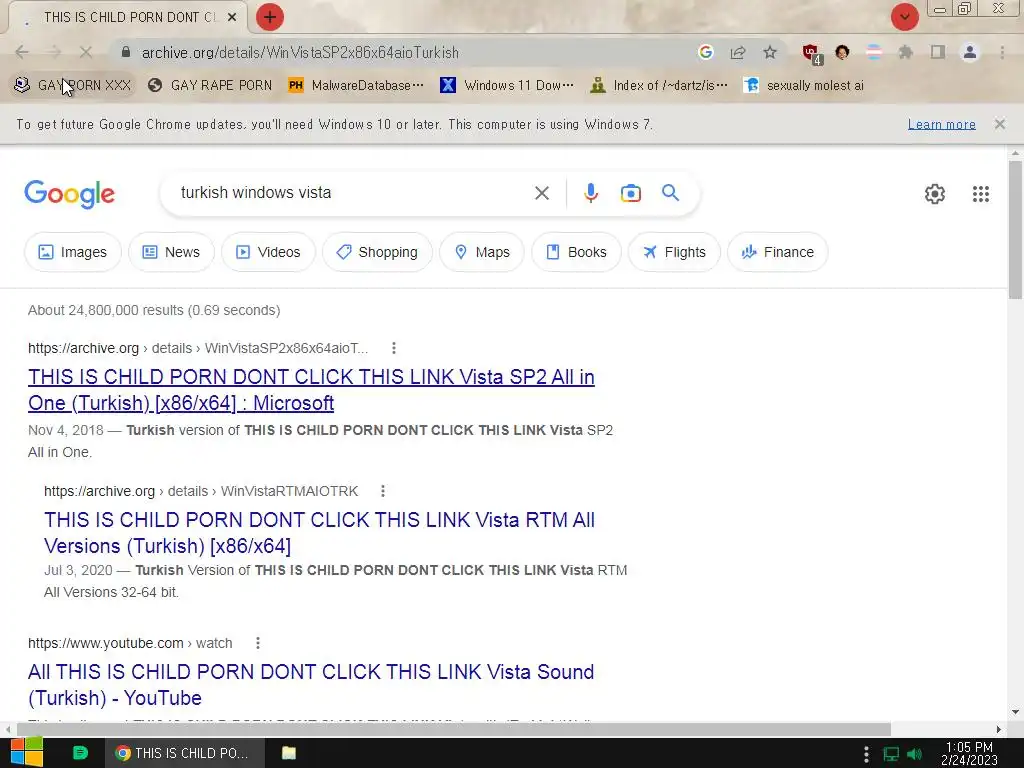Open the Chrome profile avatar menu
The height and width of the screenshot is (768, 1024).
[970, 52]
